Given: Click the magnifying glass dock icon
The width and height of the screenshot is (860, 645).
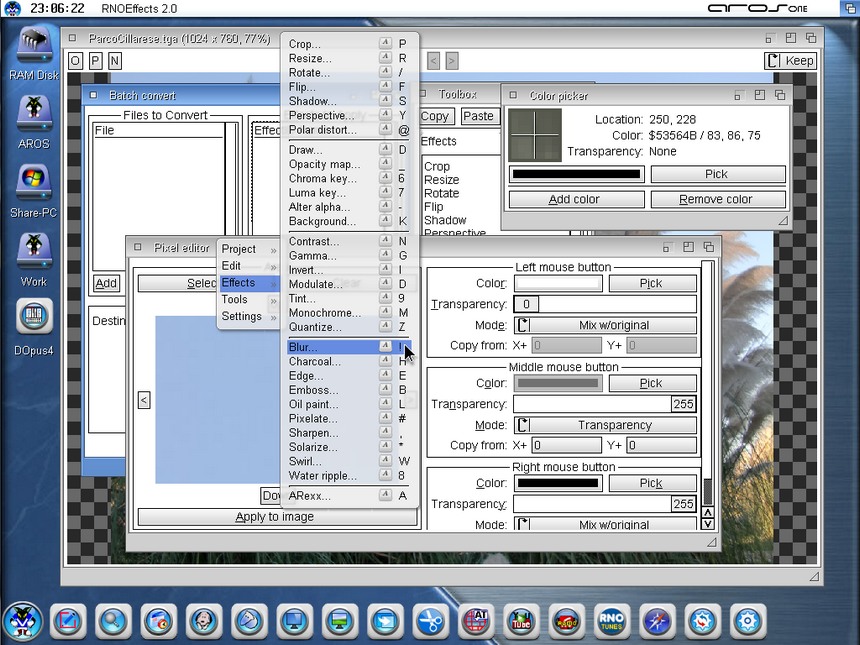Looking at the screenshot, I should point(113,622).
